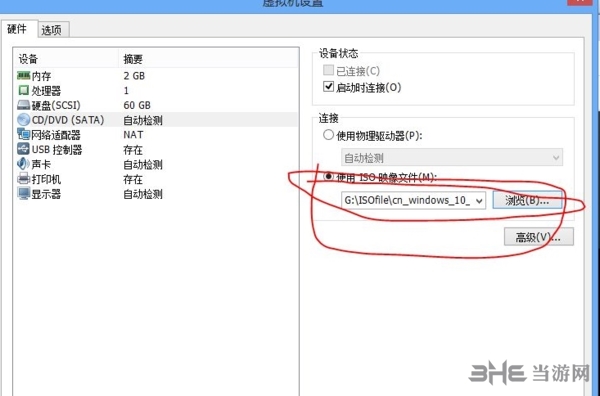Image resolution: width=600 pixels, height=396 pixels.
Task: Open 高级(V)... advanced settings
Action: pyautogui.click(x=538, y=237)
